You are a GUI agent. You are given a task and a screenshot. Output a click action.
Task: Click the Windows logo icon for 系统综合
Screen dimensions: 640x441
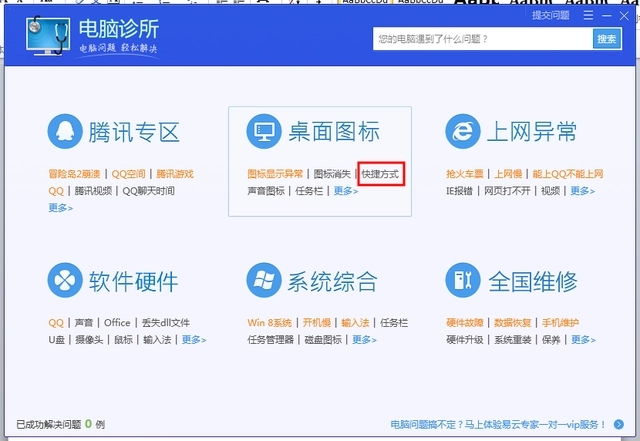(265, 281)
